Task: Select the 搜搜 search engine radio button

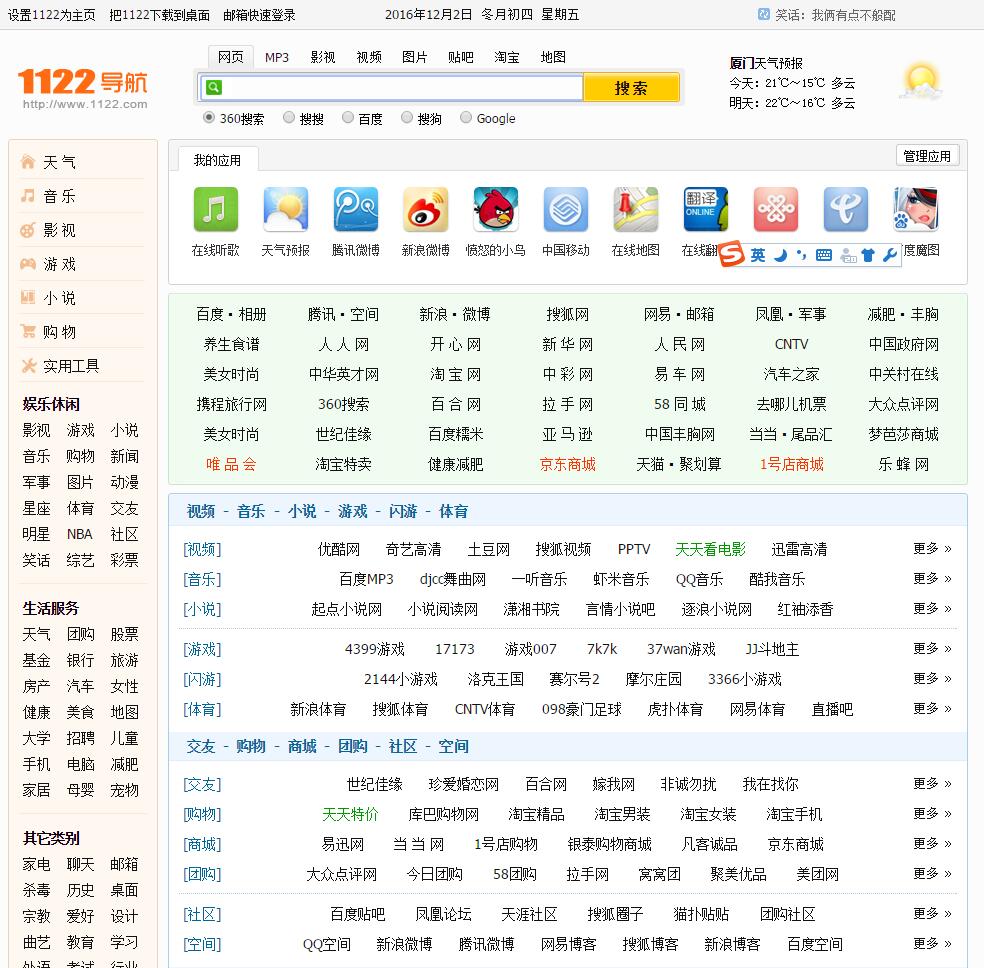Action: (x=289, y=117)
